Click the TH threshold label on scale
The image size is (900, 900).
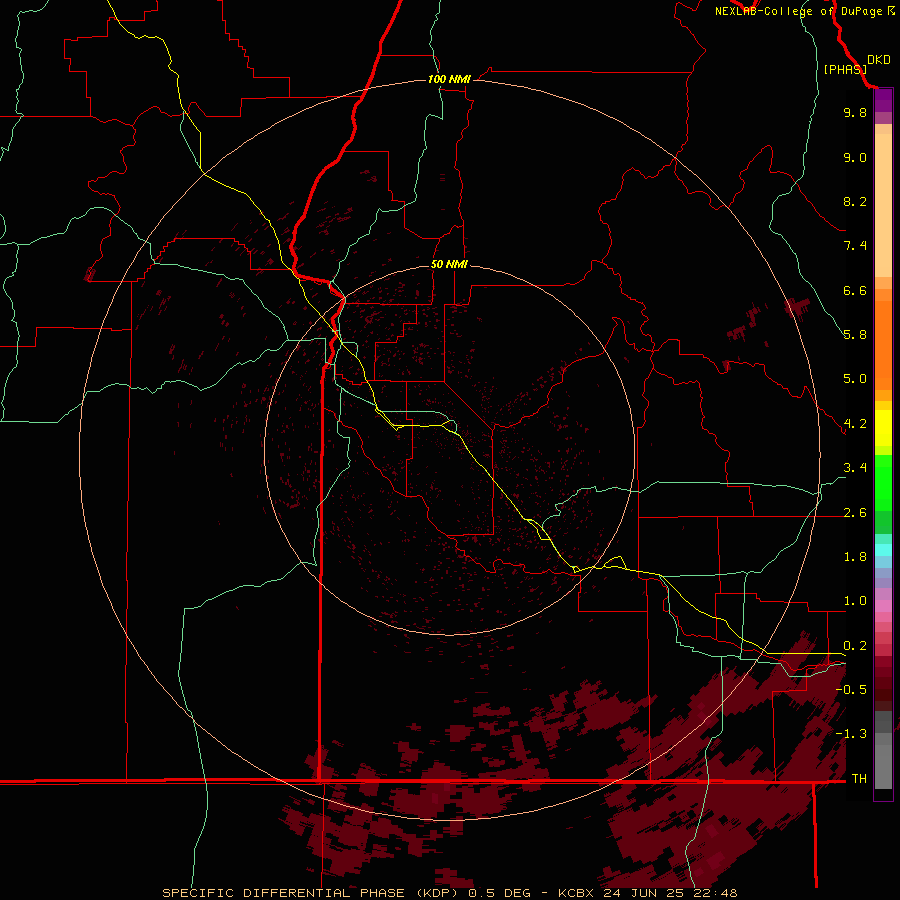[859, 779]
